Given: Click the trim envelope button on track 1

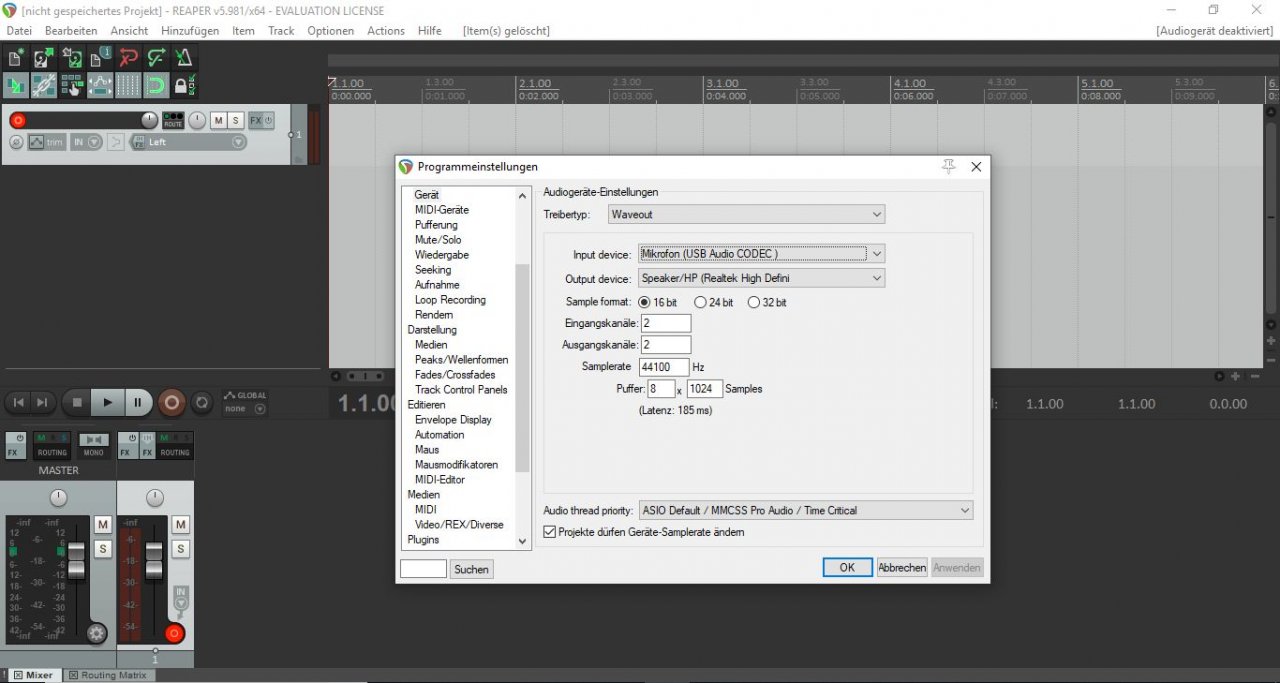Looking at the screenshot, I should point(46,142).
